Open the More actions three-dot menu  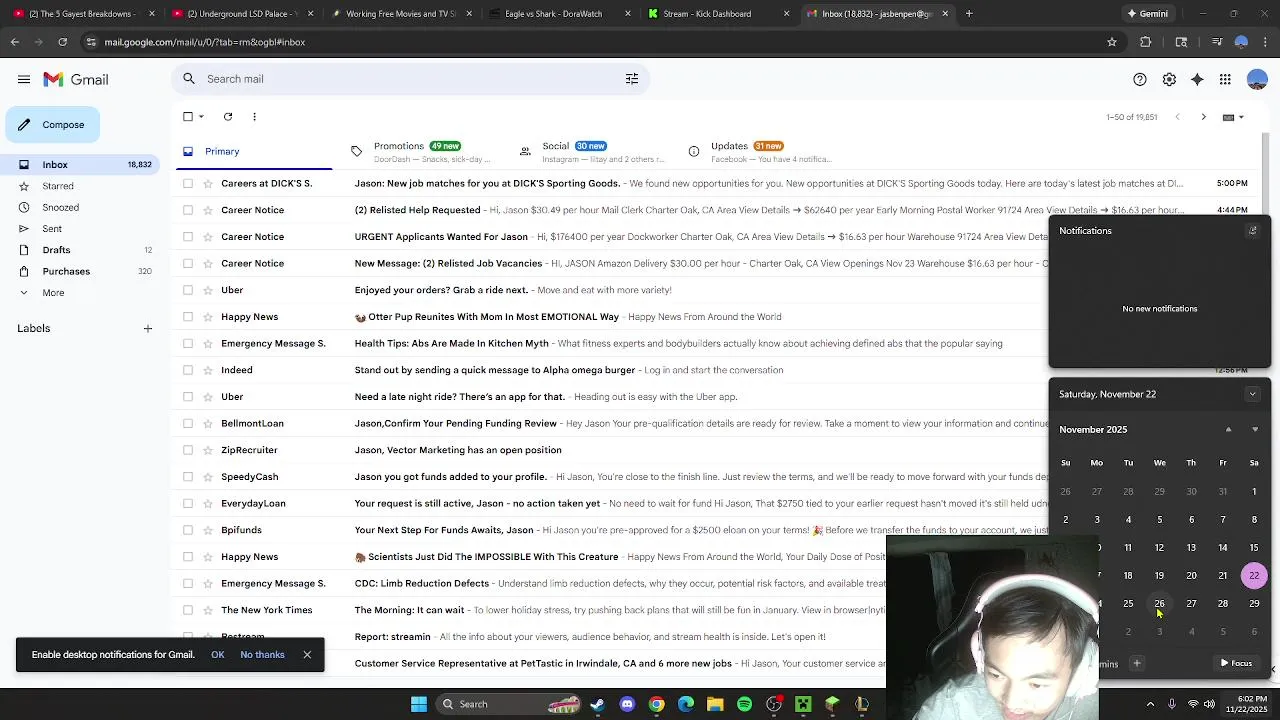coord(254,117)
